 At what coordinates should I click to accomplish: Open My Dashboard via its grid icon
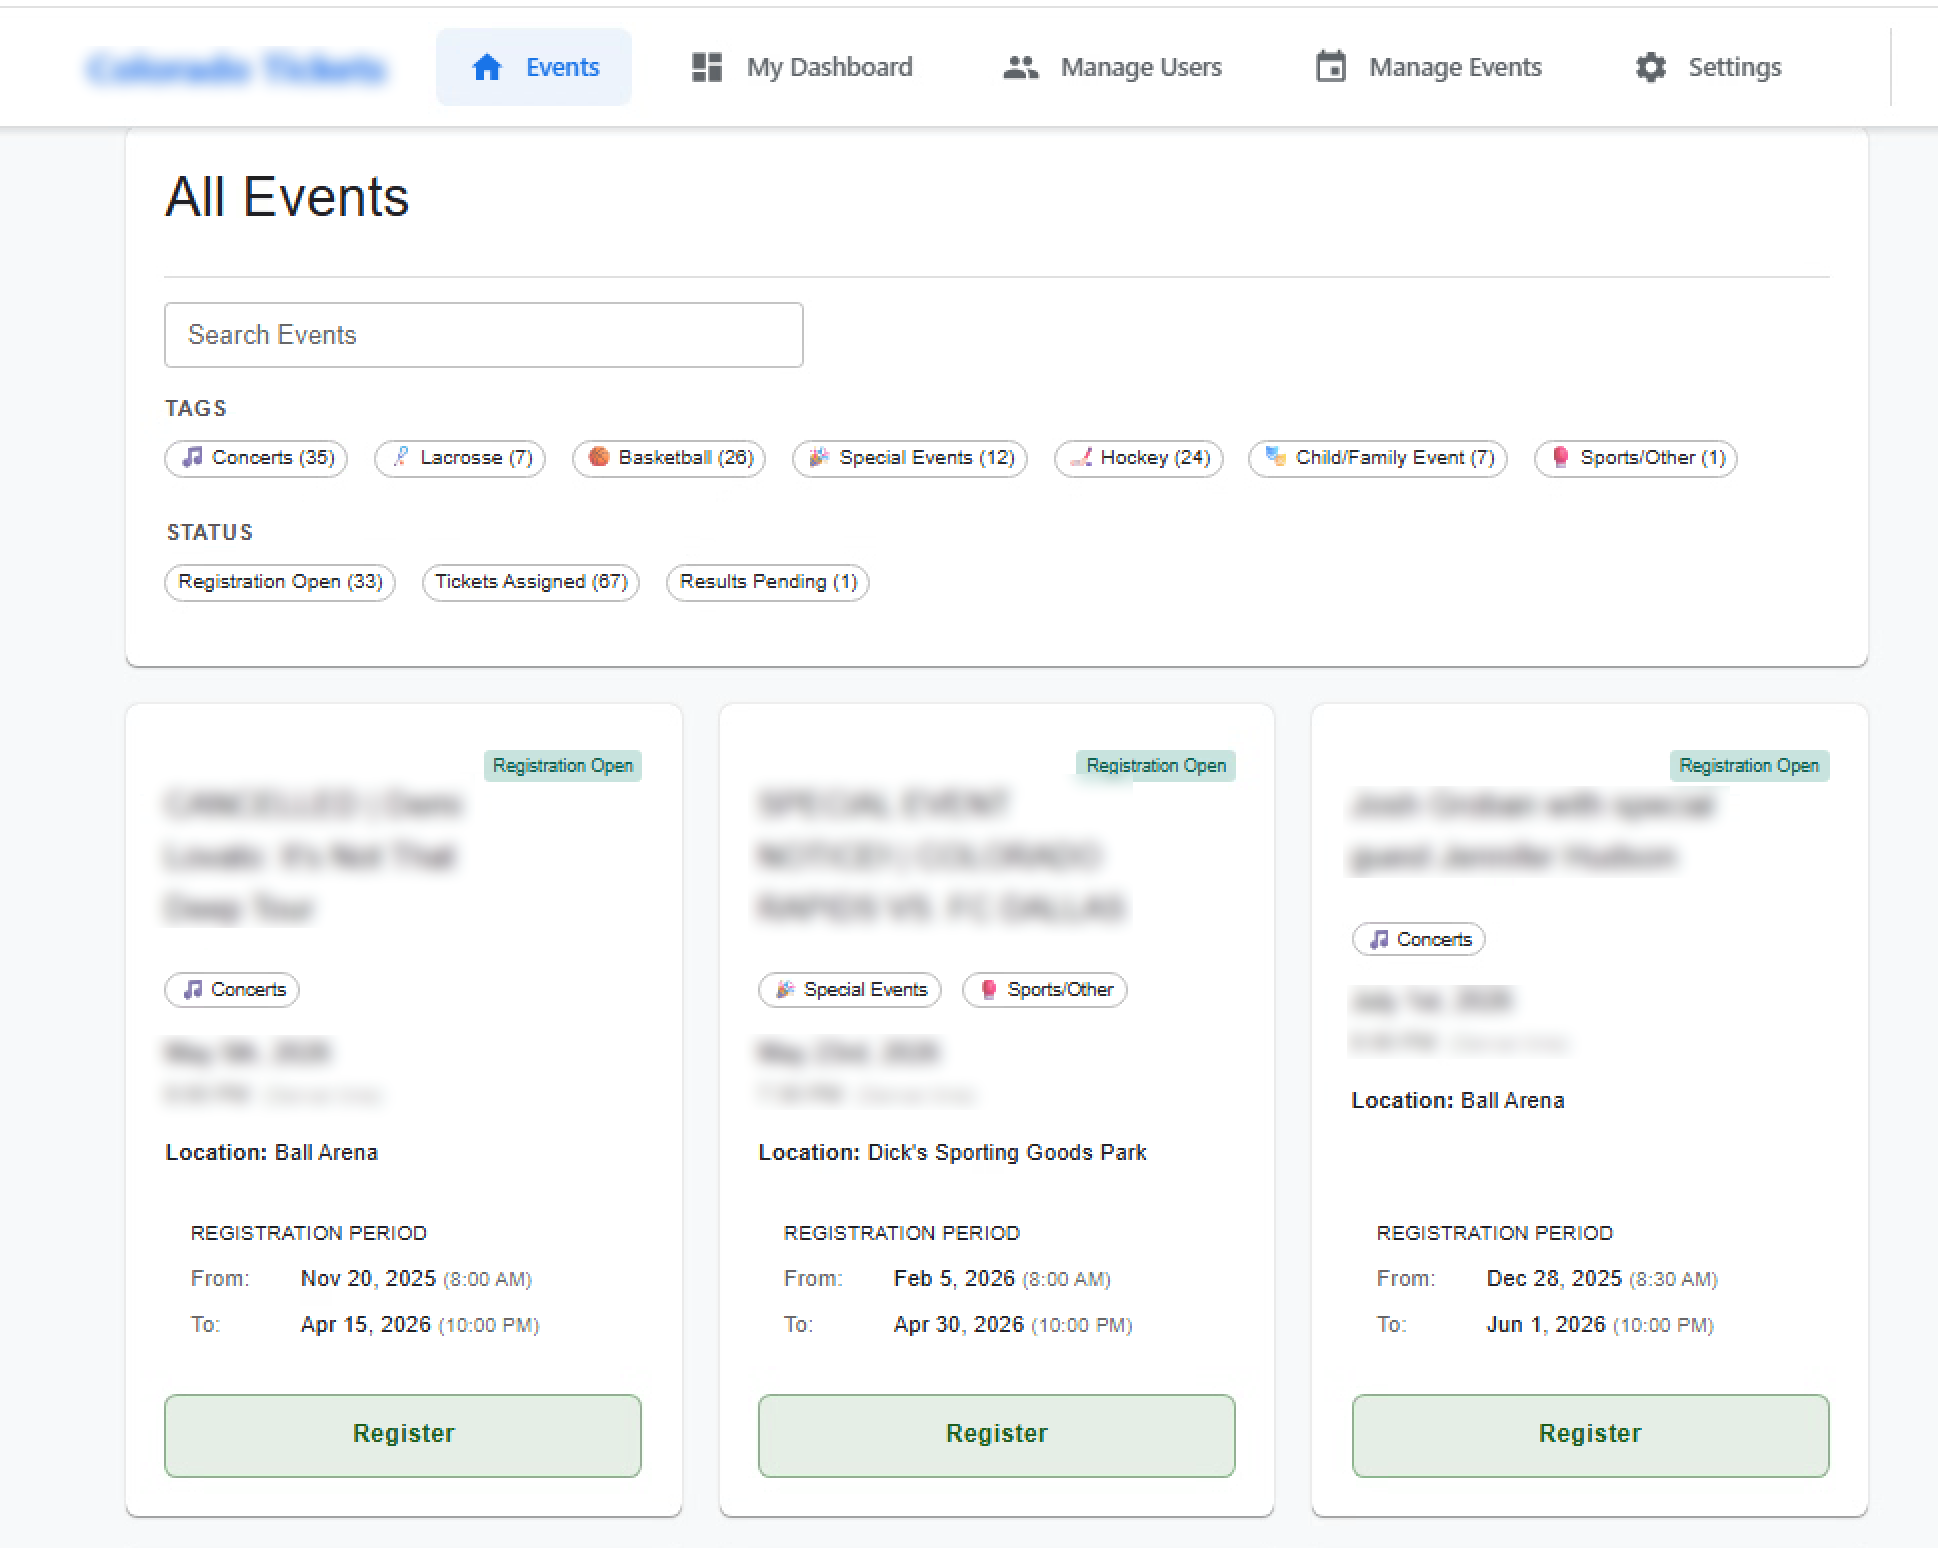pyautogui.click(x=706, y=67)
